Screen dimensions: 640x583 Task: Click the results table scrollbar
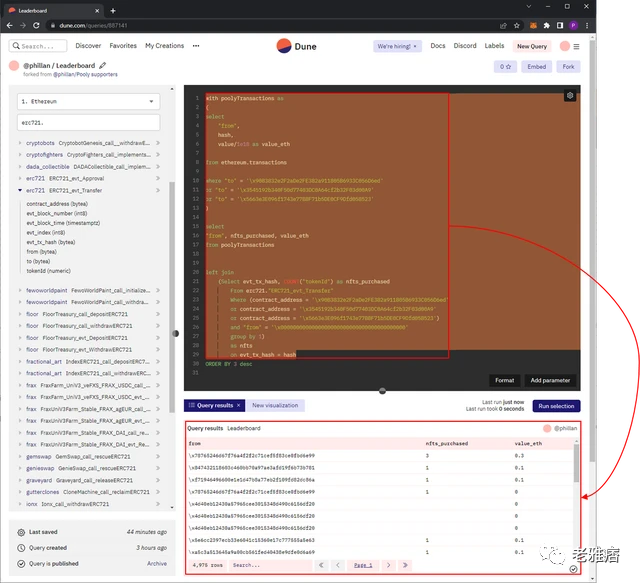point(576,463)
